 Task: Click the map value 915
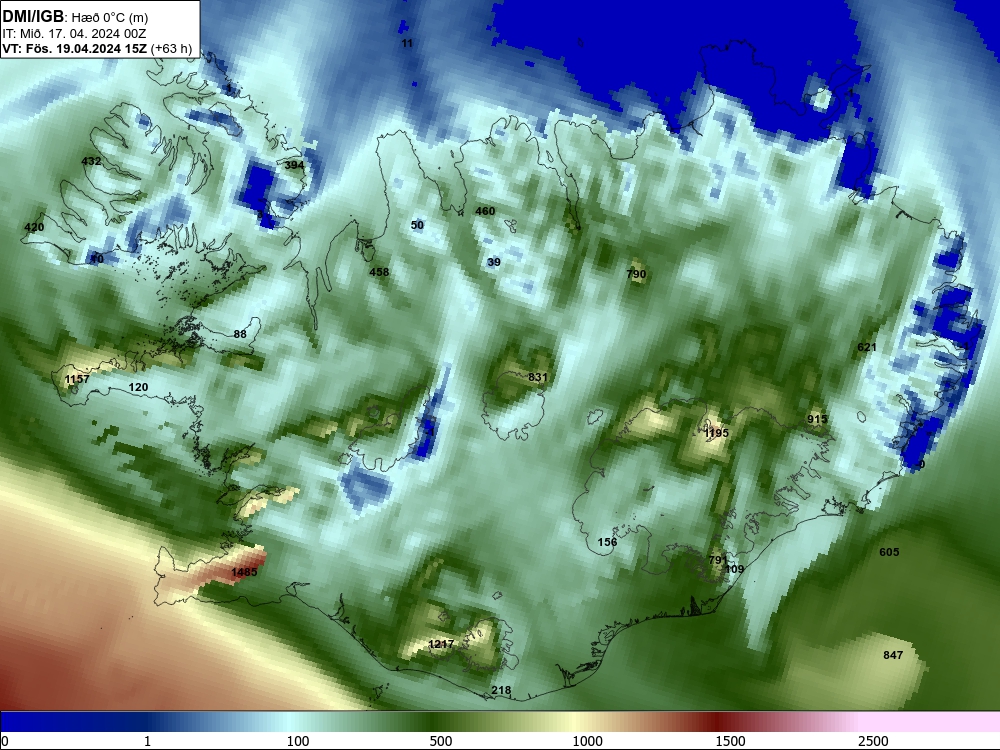pyautogui.click(x=817, y=419)
